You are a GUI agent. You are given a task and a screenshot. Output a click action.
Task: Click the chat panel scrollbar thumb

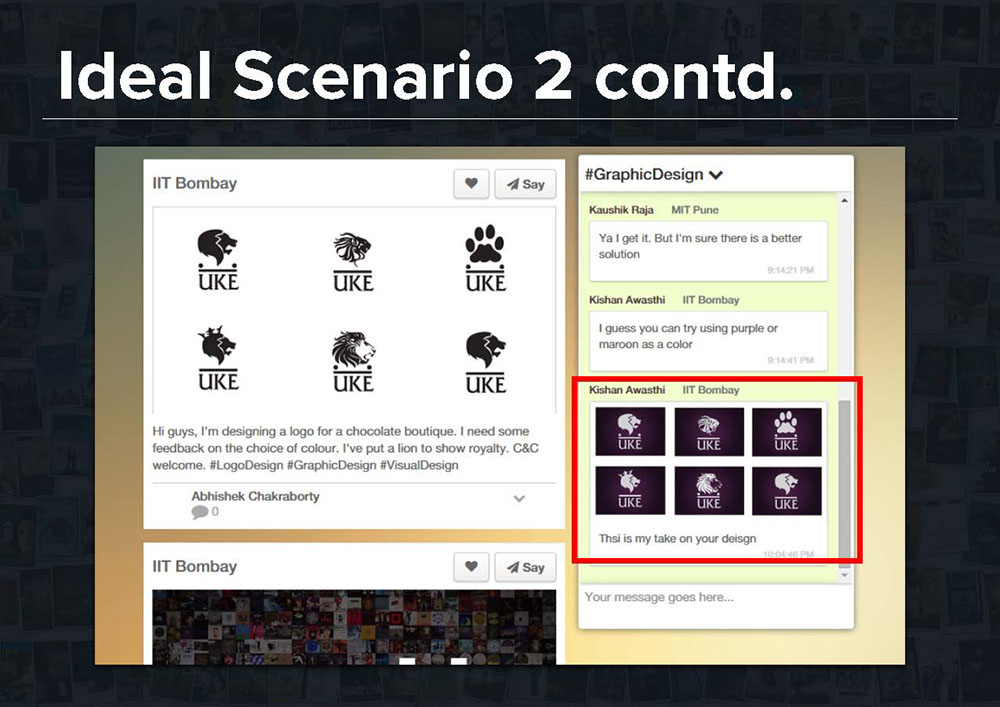point(845,480)
